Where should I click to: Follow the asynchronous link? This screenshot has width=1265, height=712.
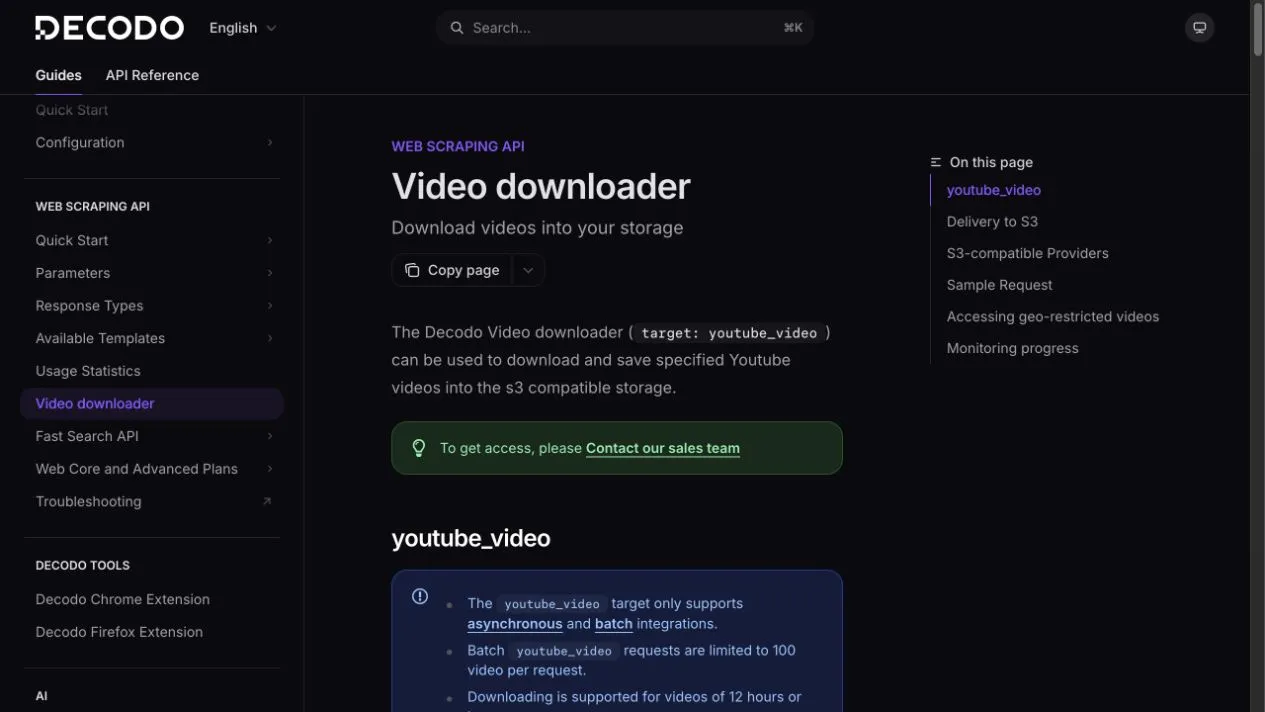[515, 624]
